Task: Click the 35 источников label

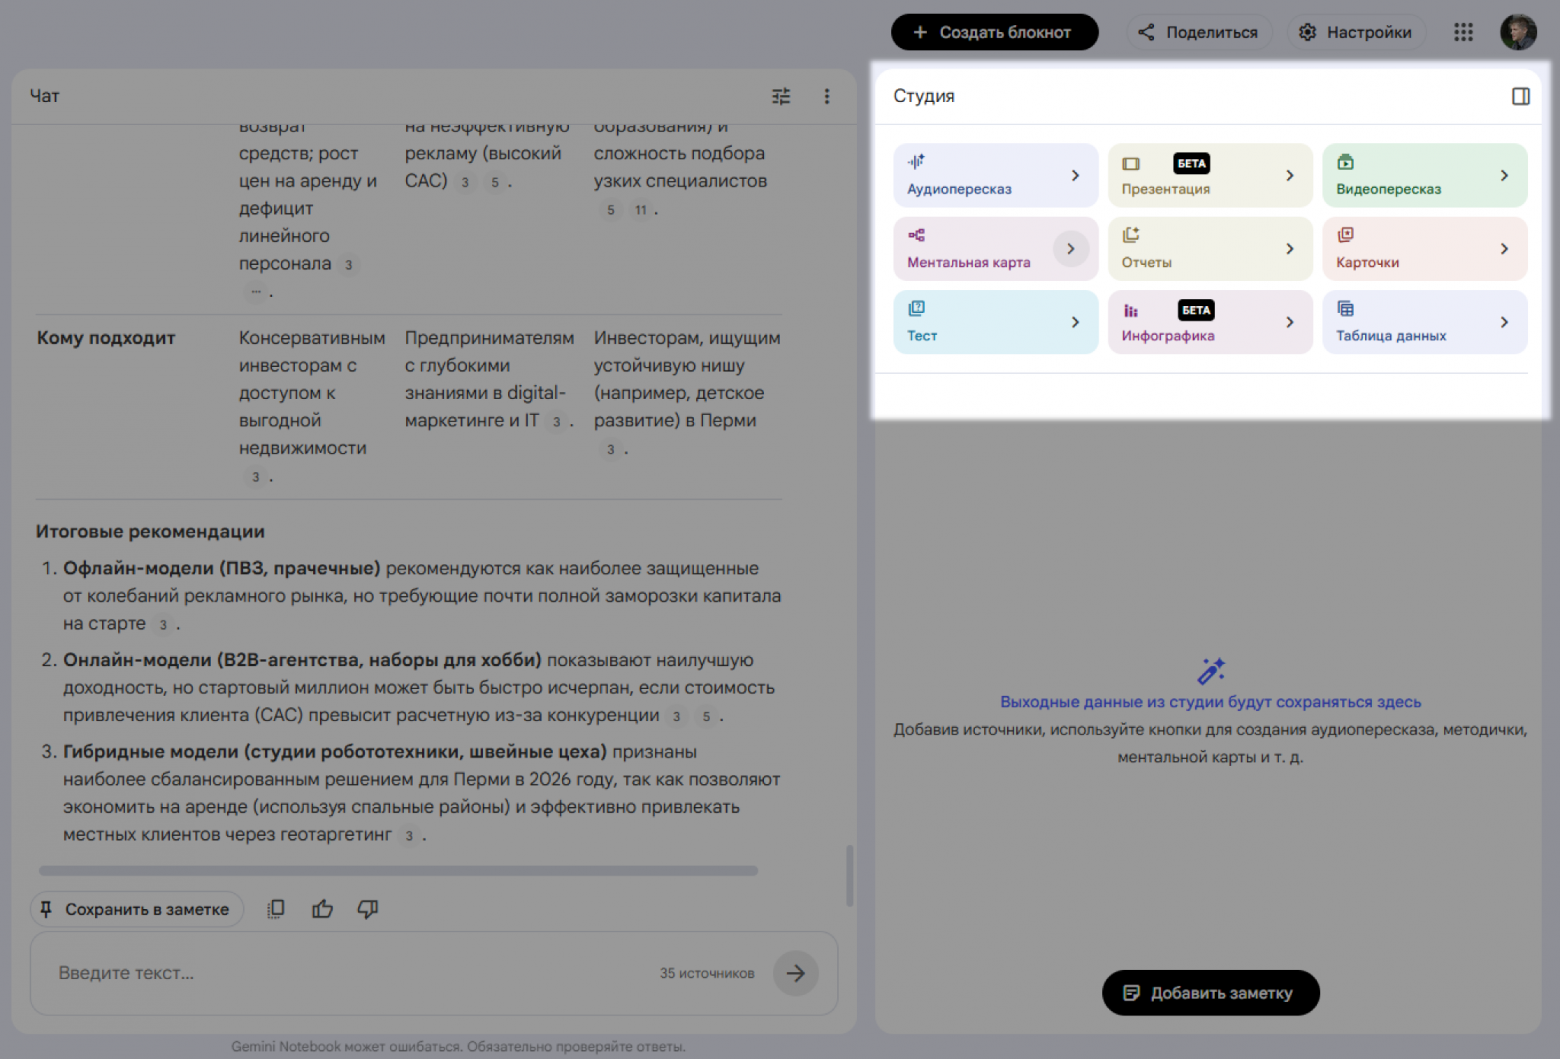Action: [x=707, y=973]
